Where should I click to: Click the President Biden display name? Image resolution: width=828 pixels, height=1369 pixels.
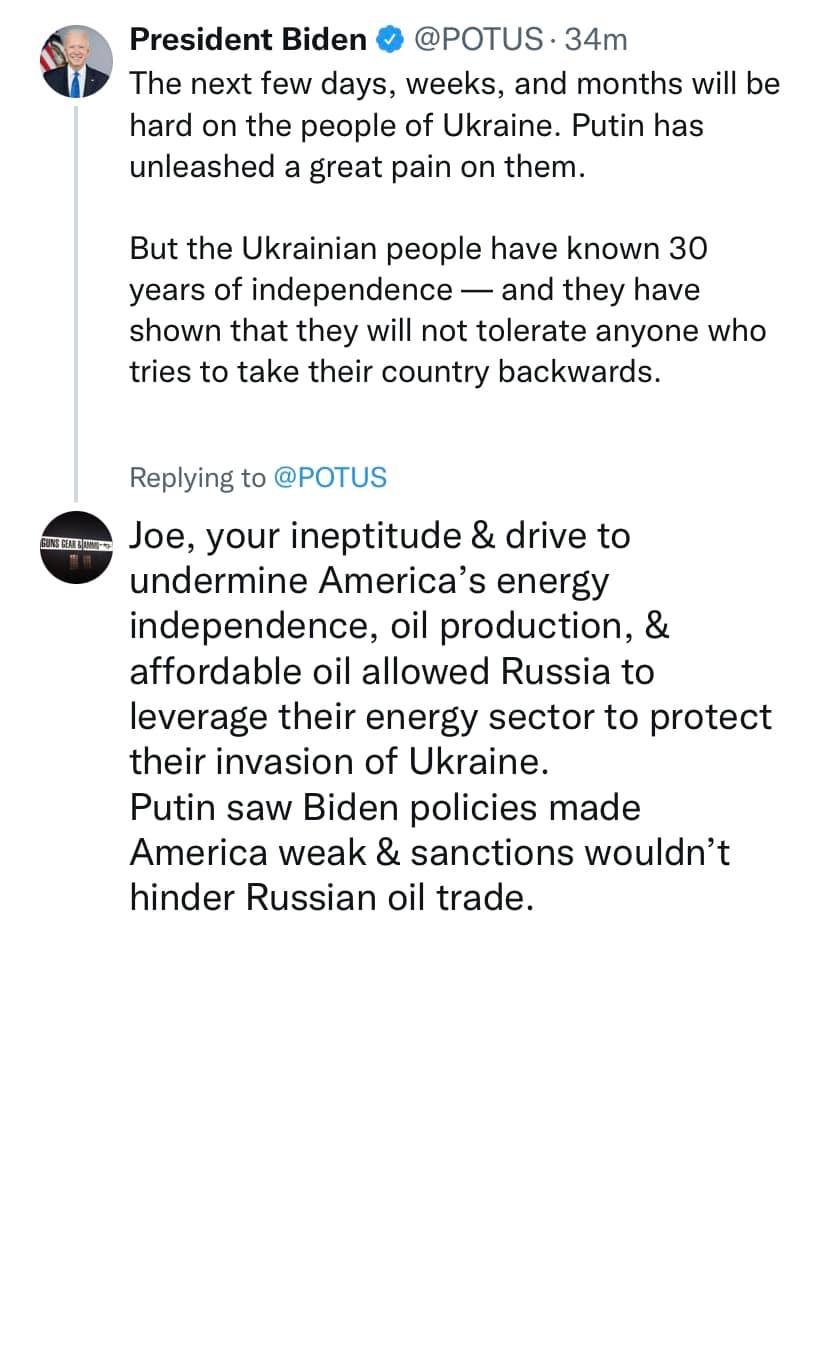click(248, 40)
